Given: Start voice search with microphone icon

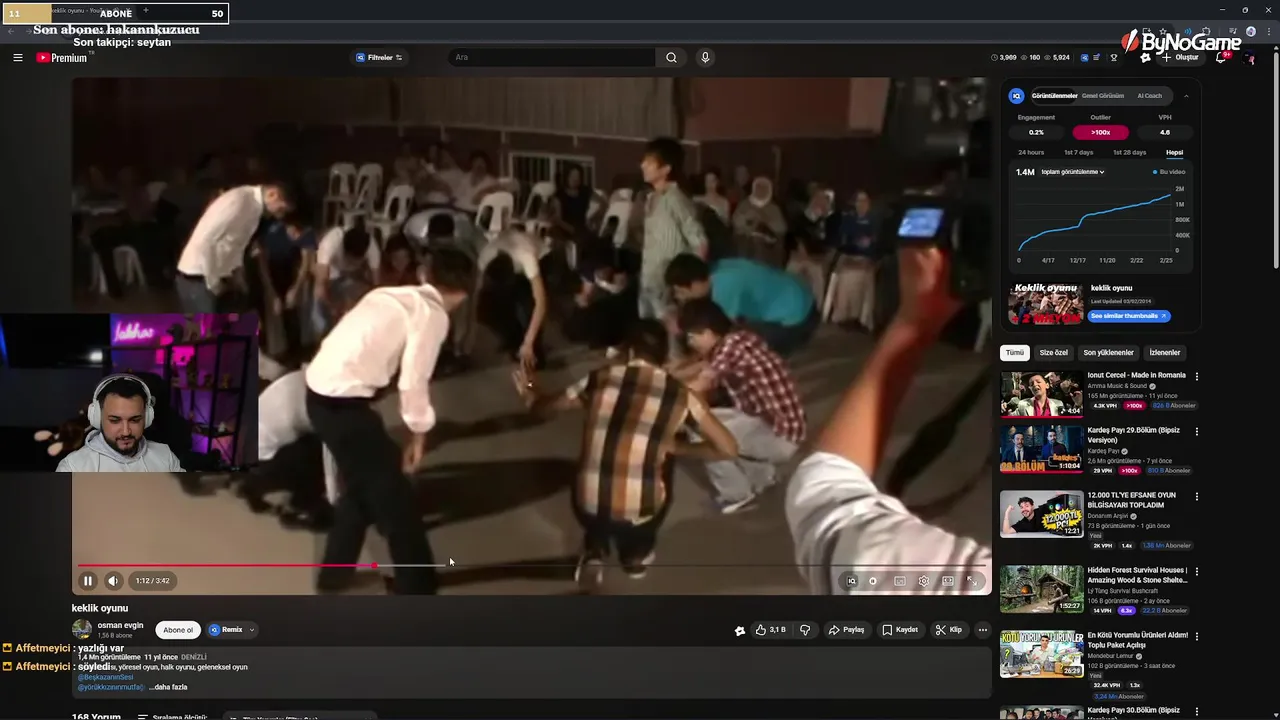Looking at the screenshot, I should tap(705, 57).
